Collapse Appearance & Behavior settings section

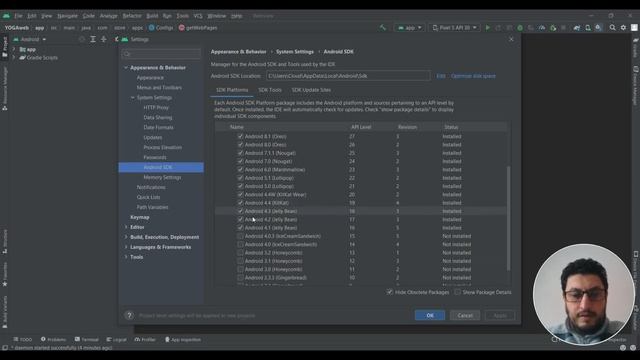[x=126, y=68]
